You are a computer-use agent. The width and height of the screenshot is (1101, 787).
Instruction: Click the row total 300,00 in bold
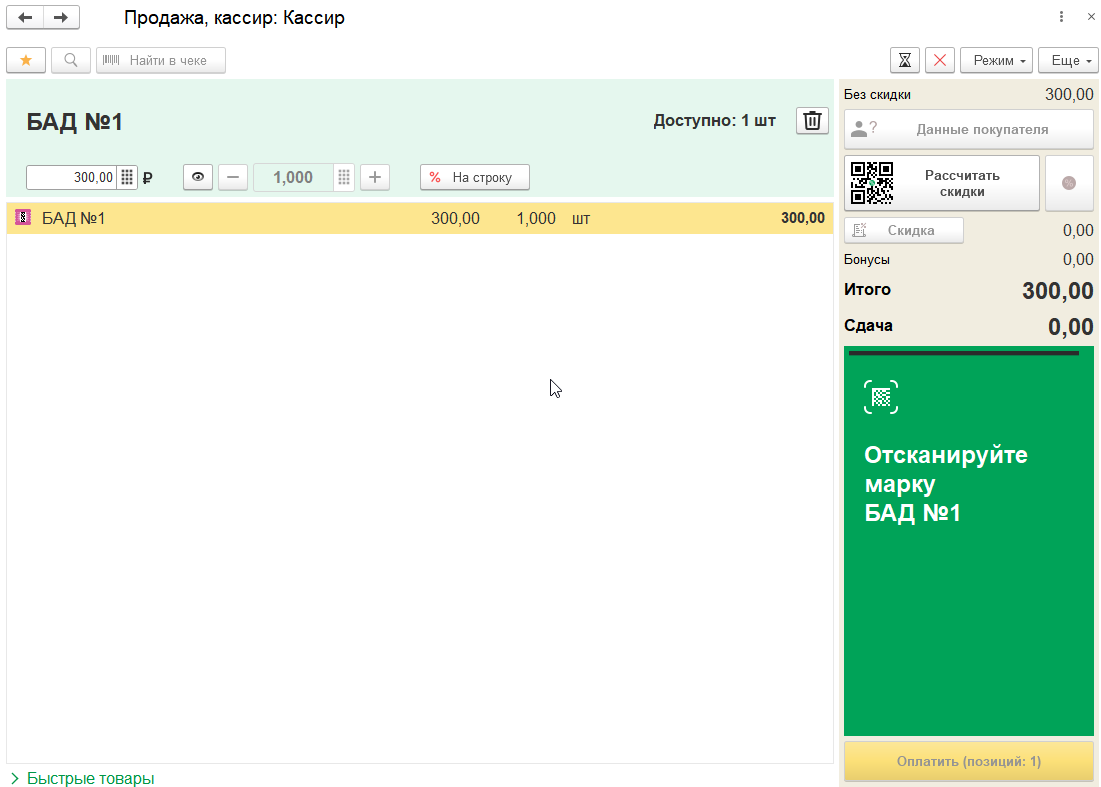(803, 218)
